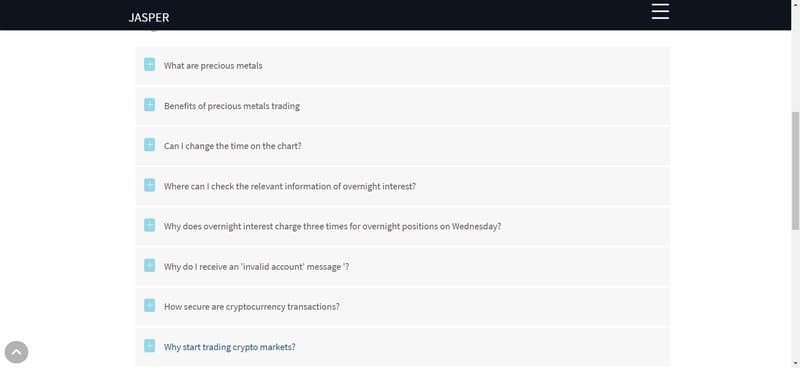The width and height of the screenshot is (800, 368).
Task: Expand Benefits of precious metals trading row
Action: coord(403,106)
